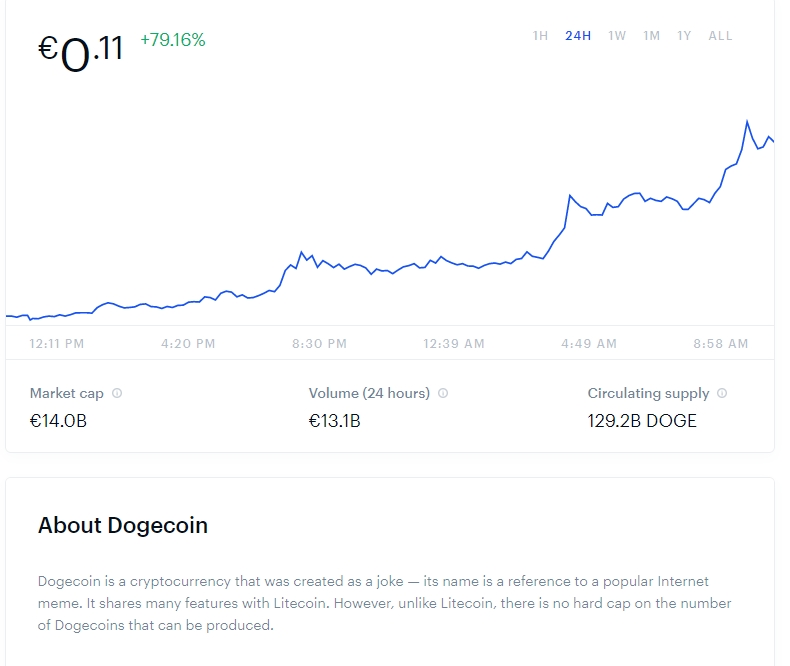
Task: Switch chart to 1H range
Action: point(540,36)
